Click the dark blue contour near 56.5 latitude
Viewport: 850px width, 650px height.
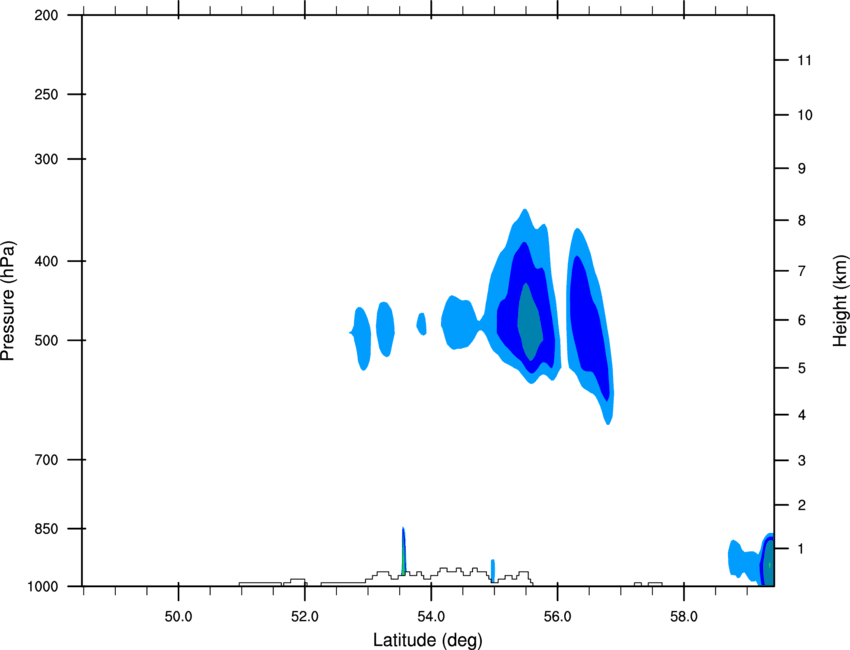(588, 325)
